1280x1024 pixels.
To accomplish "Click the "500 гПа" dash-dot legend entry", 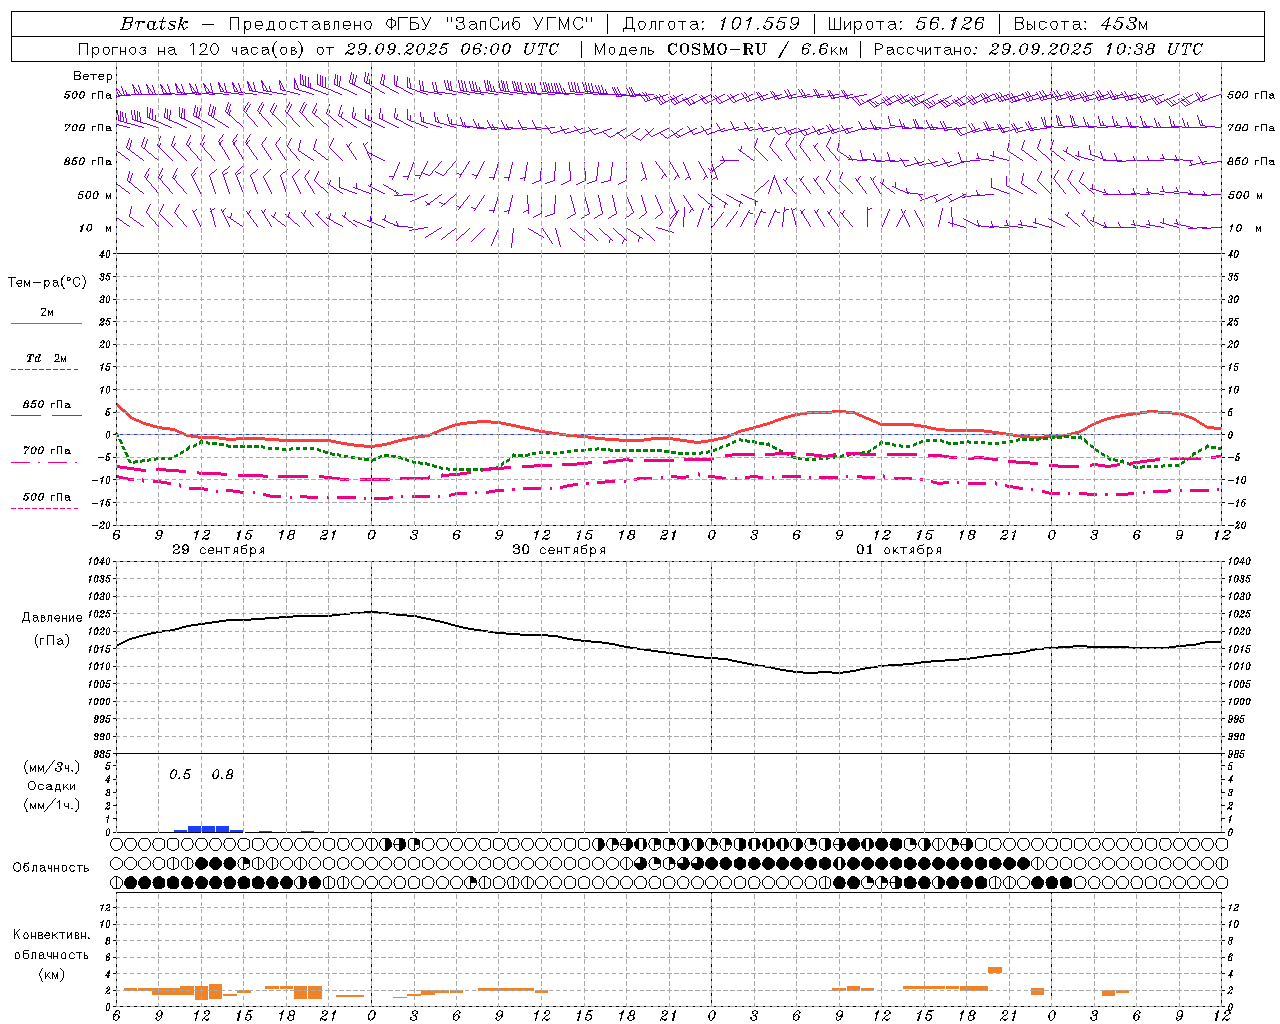I will 46,497.
